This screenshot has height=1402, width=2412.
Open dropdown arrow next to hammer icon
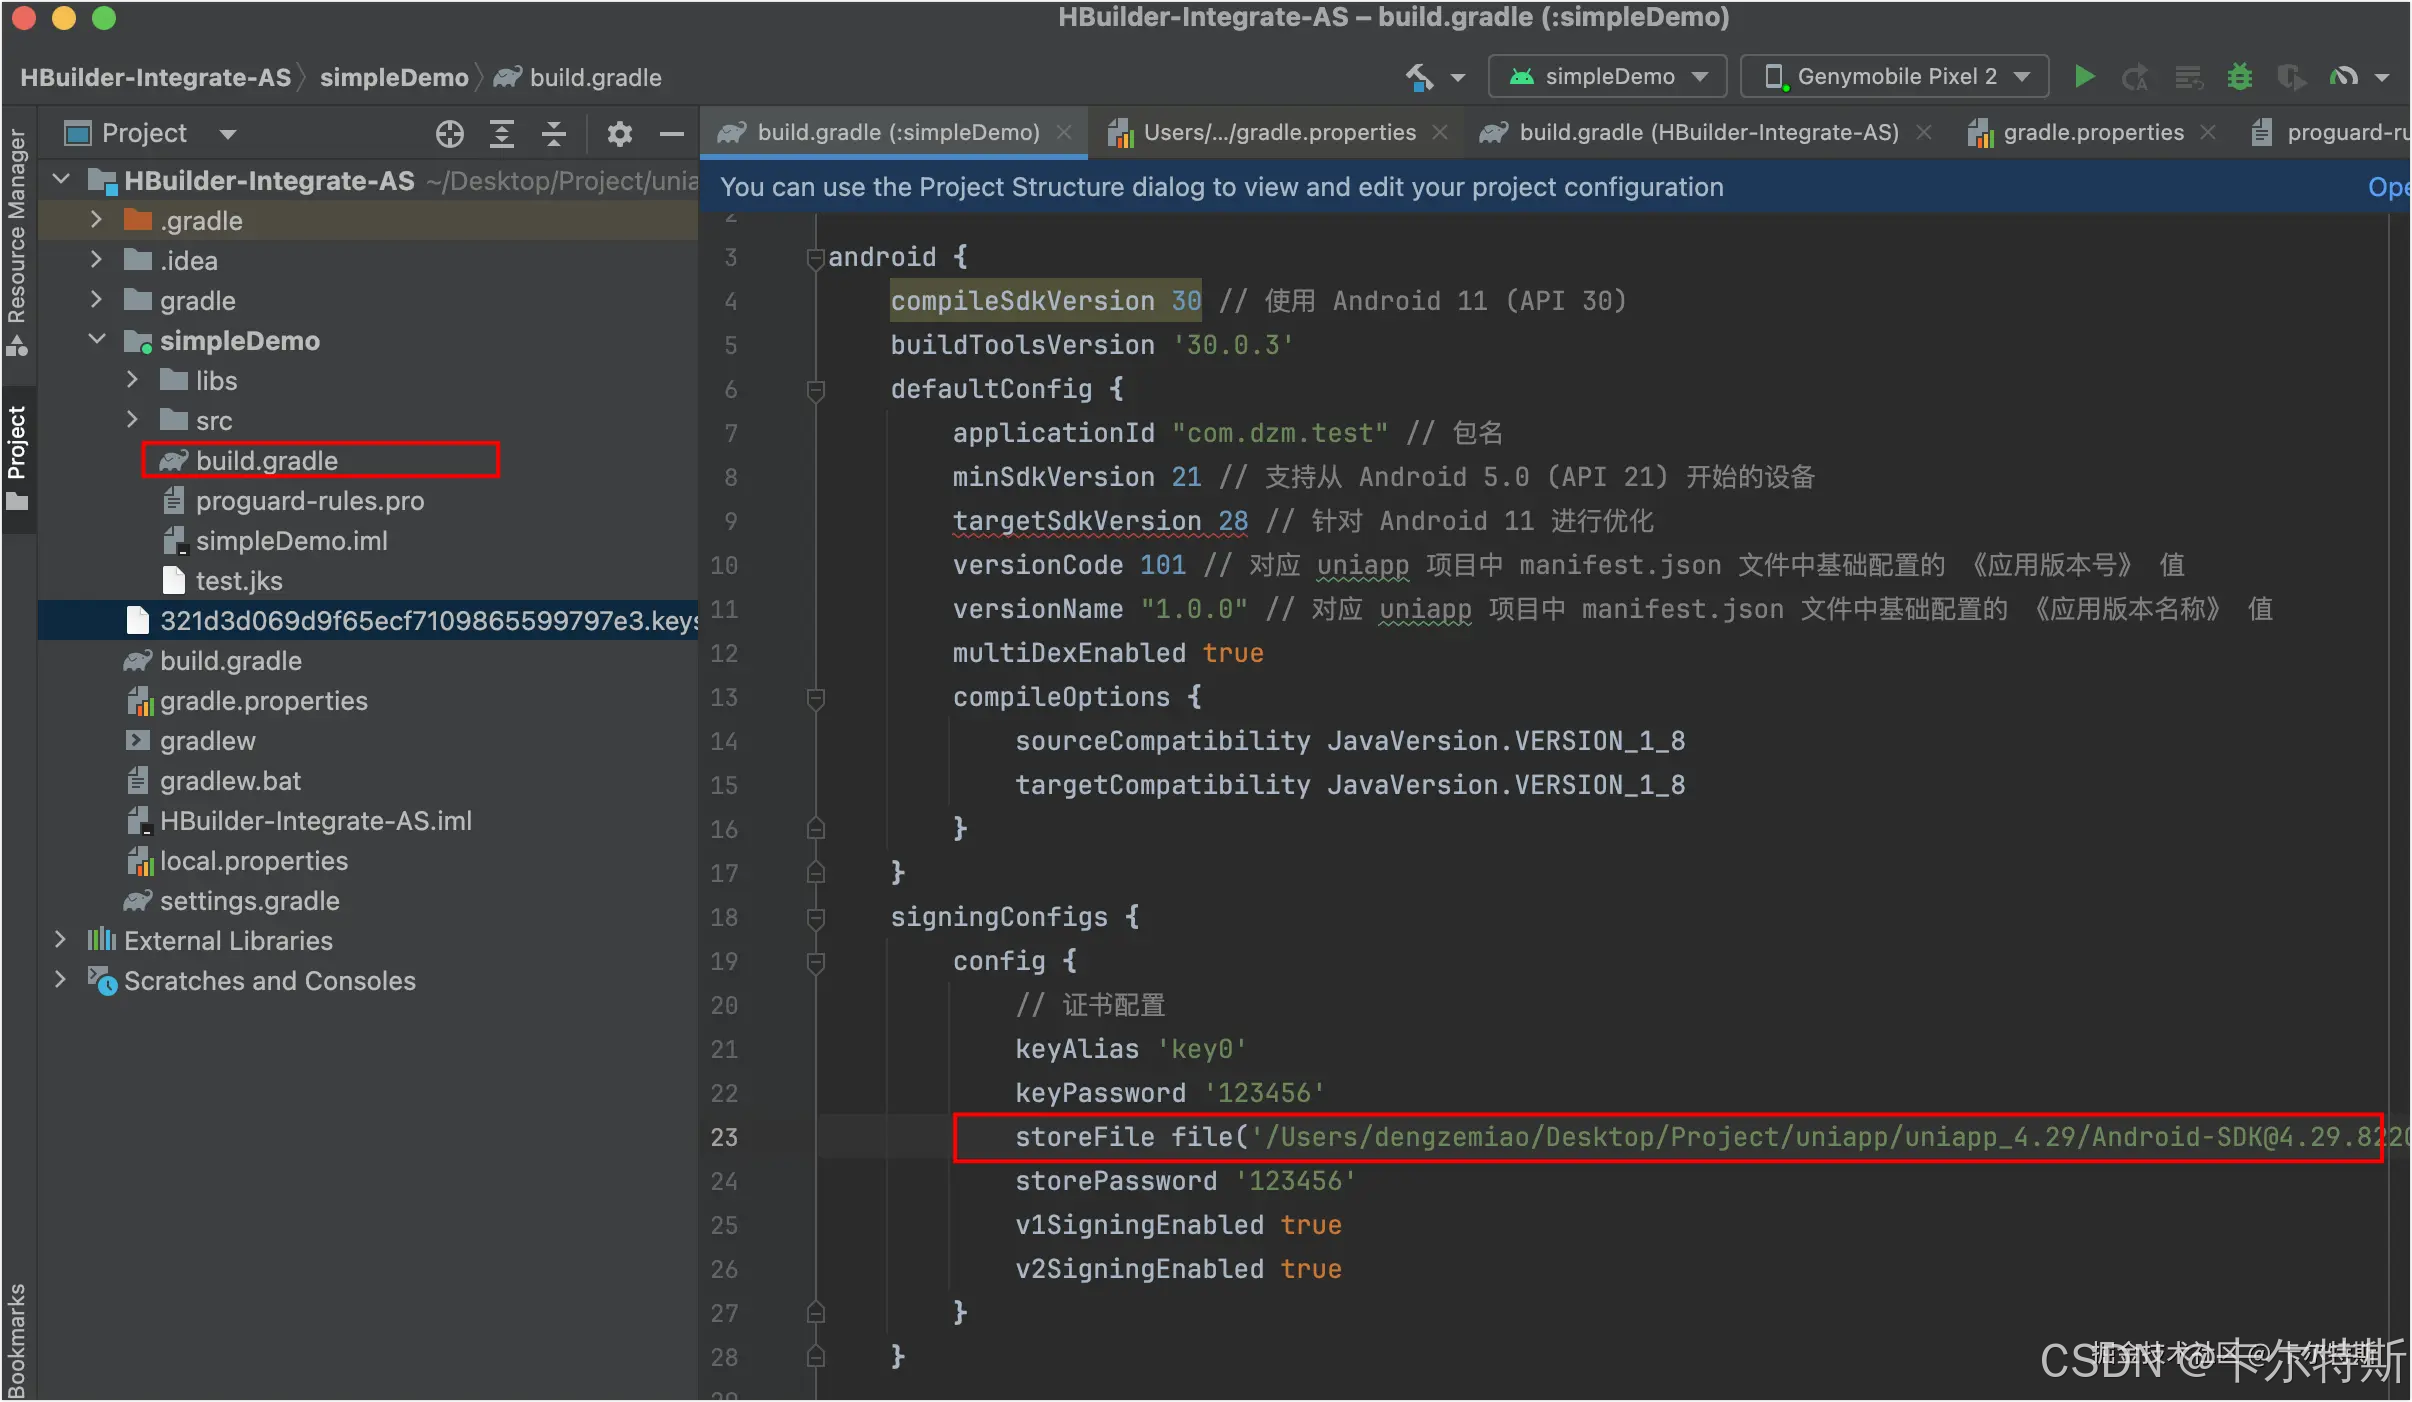(1458, 78)
